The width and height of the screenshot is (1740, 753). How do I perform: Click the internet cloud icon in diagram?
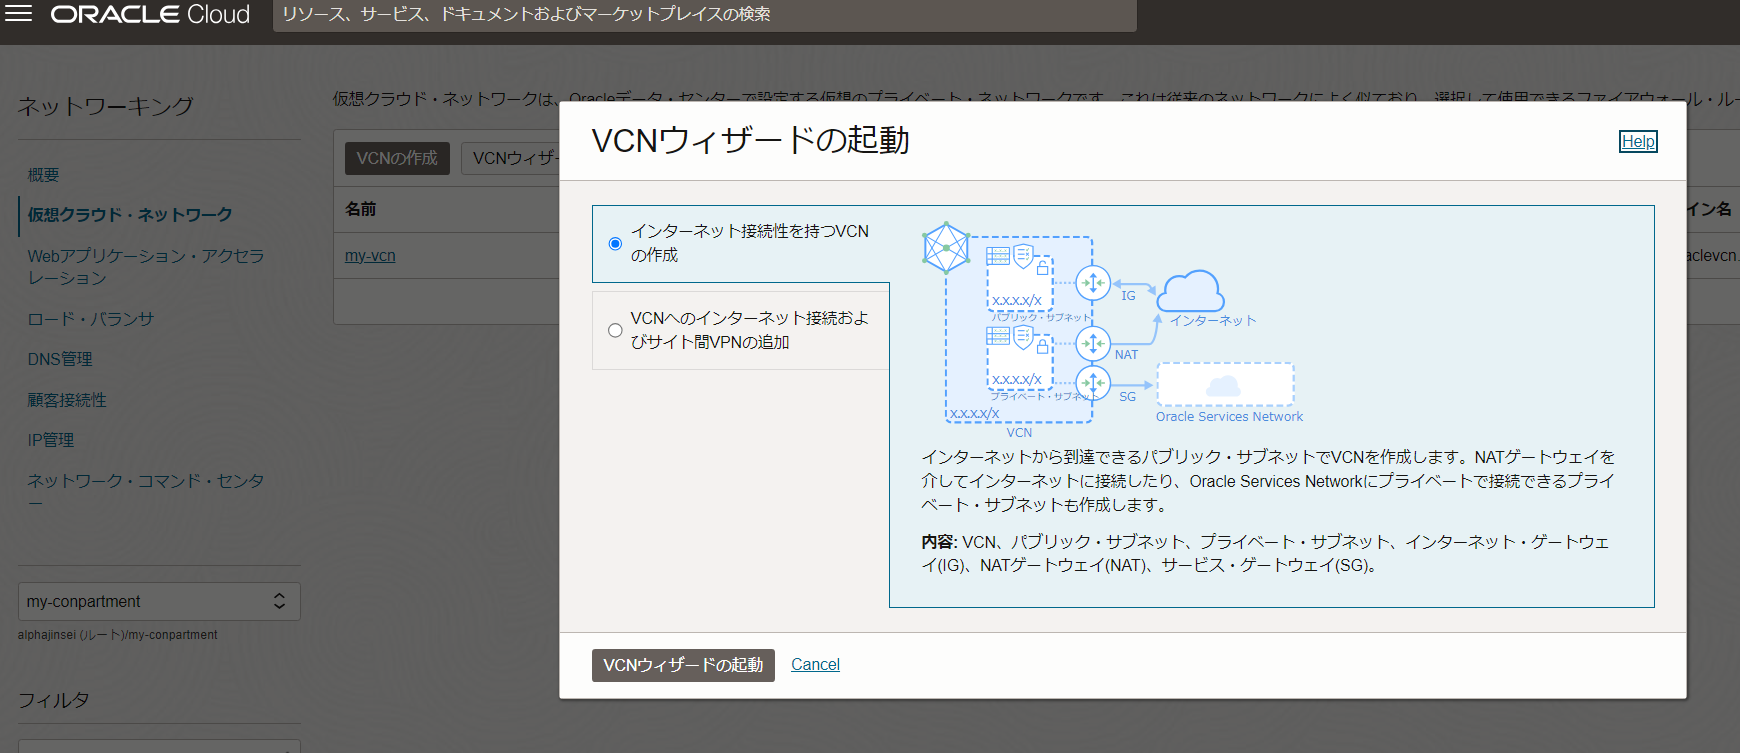(x=1190, y=291)
